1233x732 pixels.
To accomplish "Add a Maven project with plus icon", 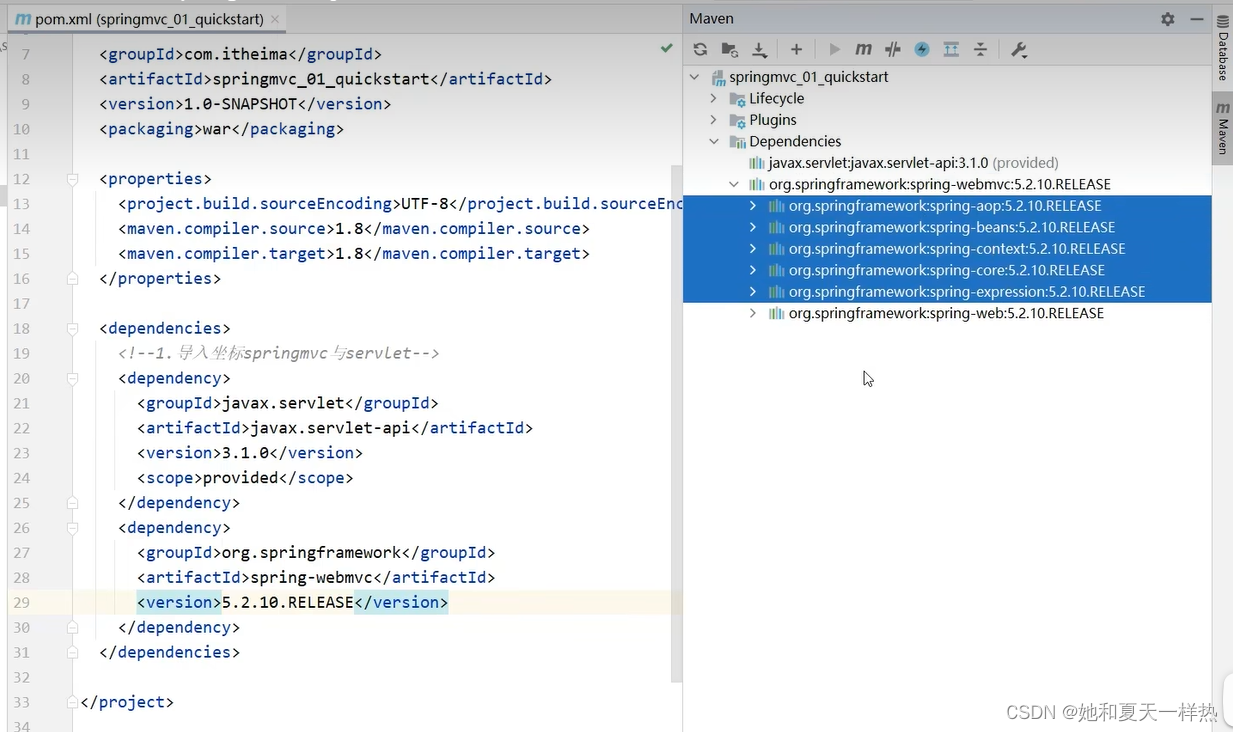I will point(796,49).
